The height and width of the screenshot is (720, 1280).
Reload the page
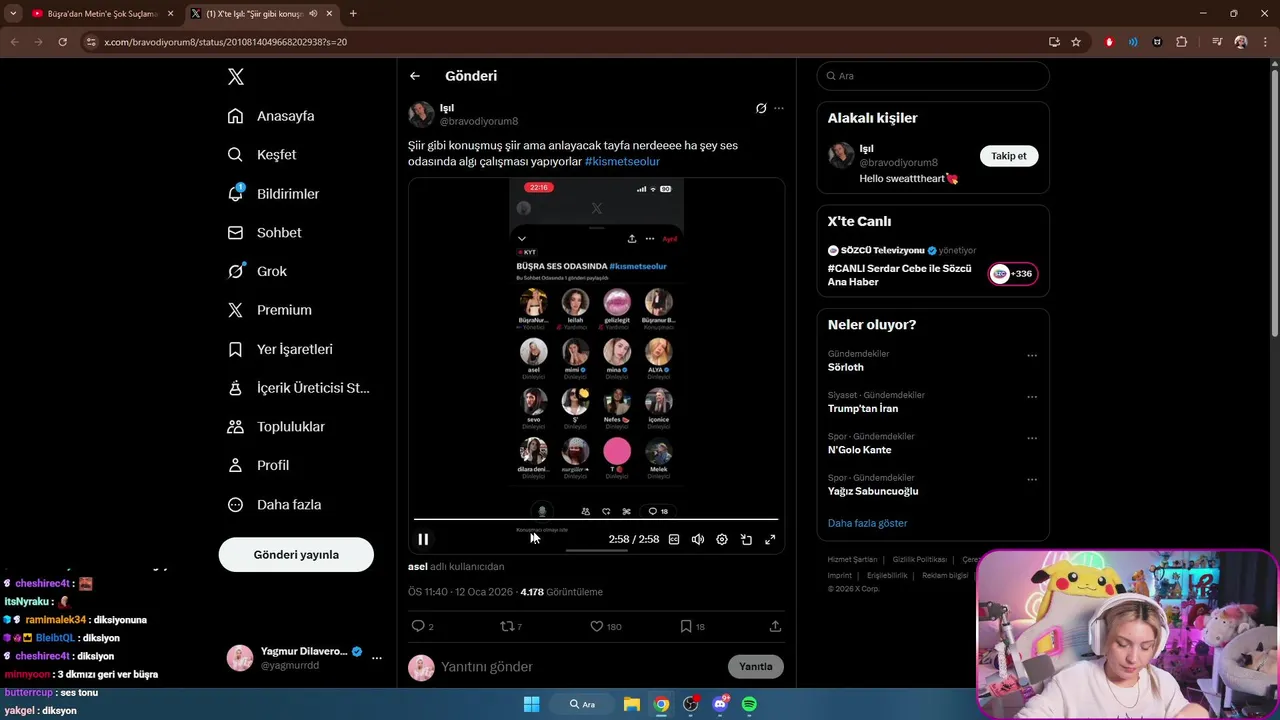tap(62, 42)
